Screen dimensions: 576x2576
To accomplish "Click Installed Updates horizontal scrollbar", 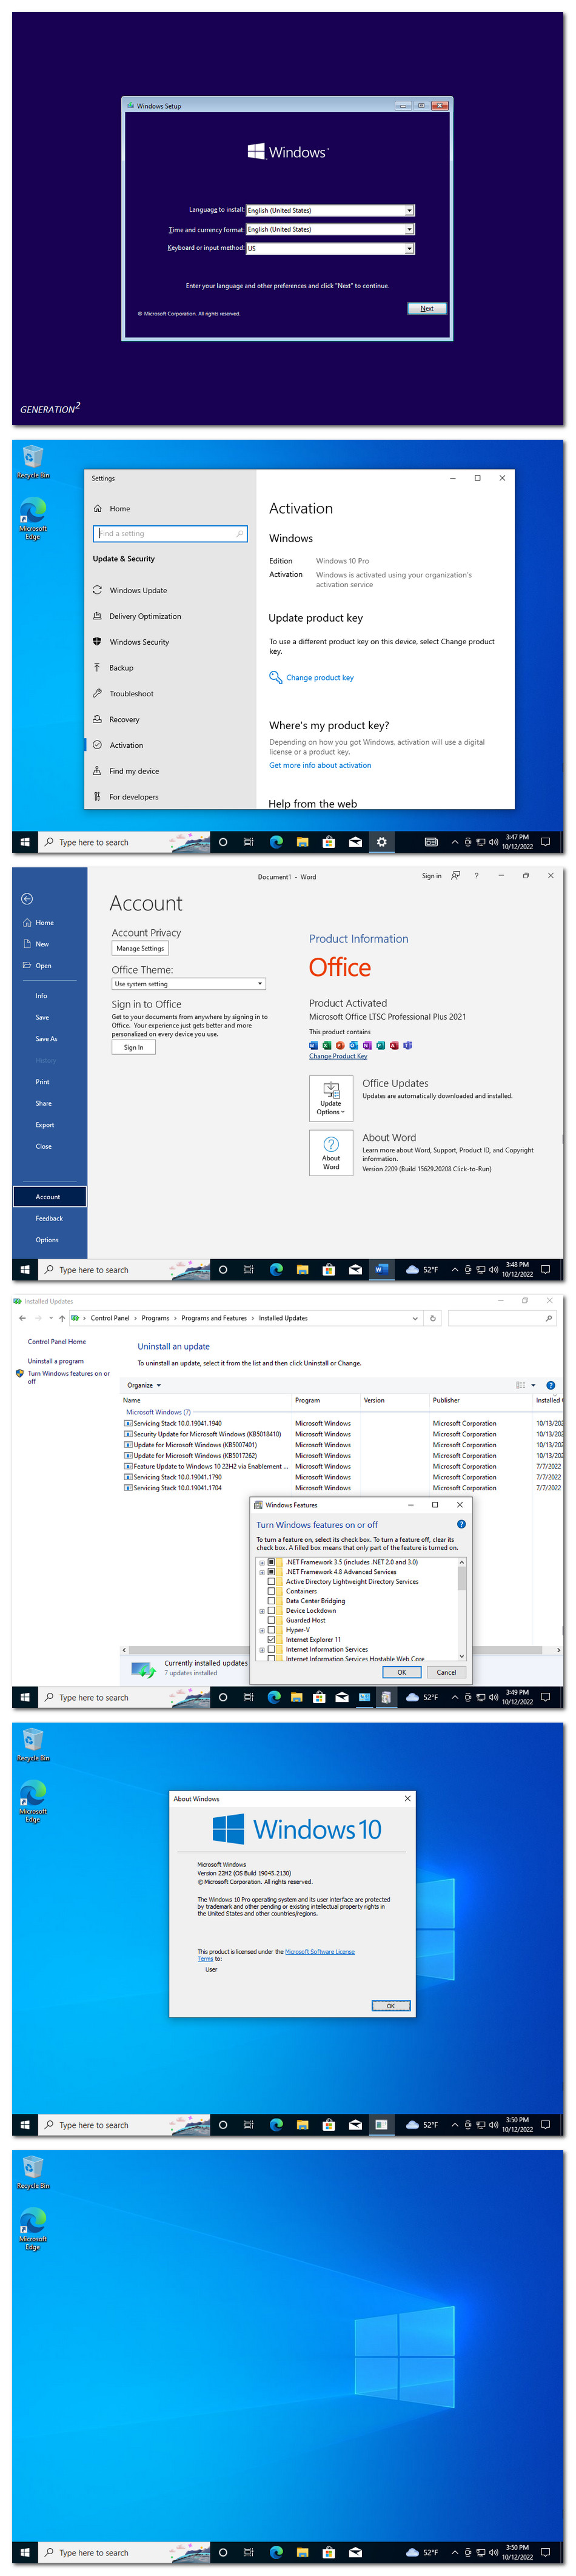I will coord(342,1650).
